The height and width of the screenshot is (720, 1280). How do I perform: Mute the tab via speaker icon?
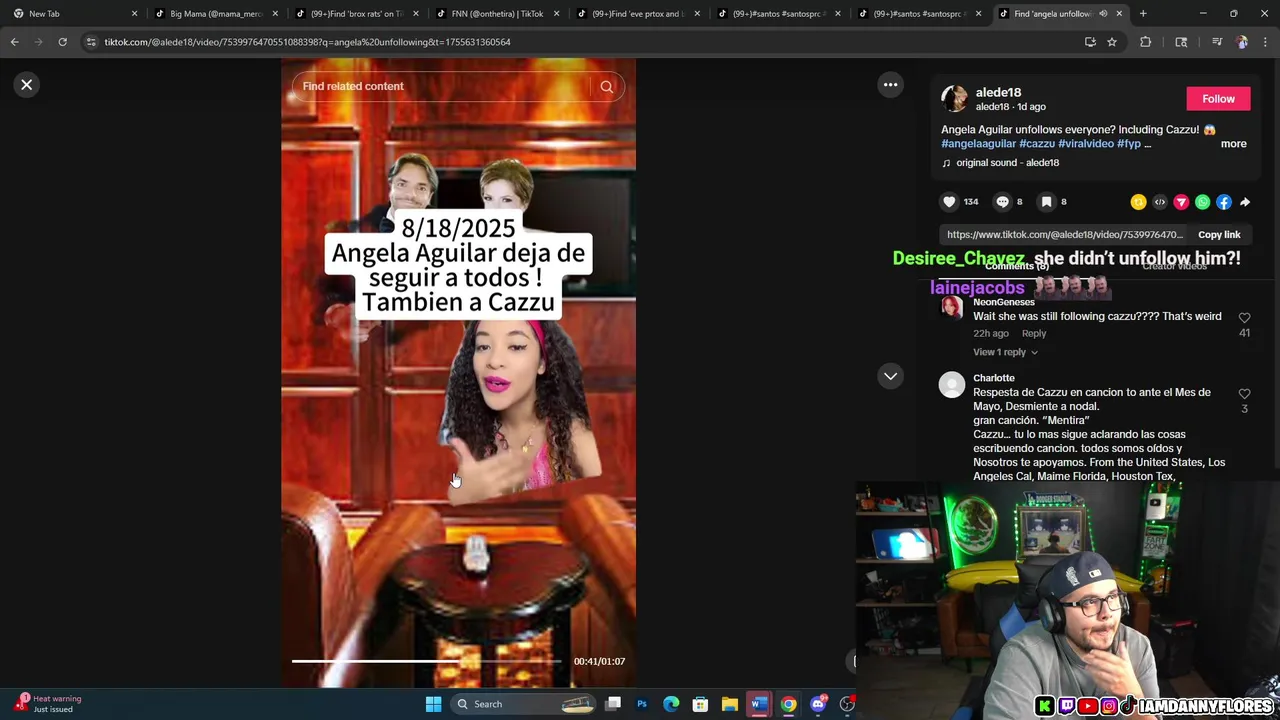click(x=1103, y=14)
